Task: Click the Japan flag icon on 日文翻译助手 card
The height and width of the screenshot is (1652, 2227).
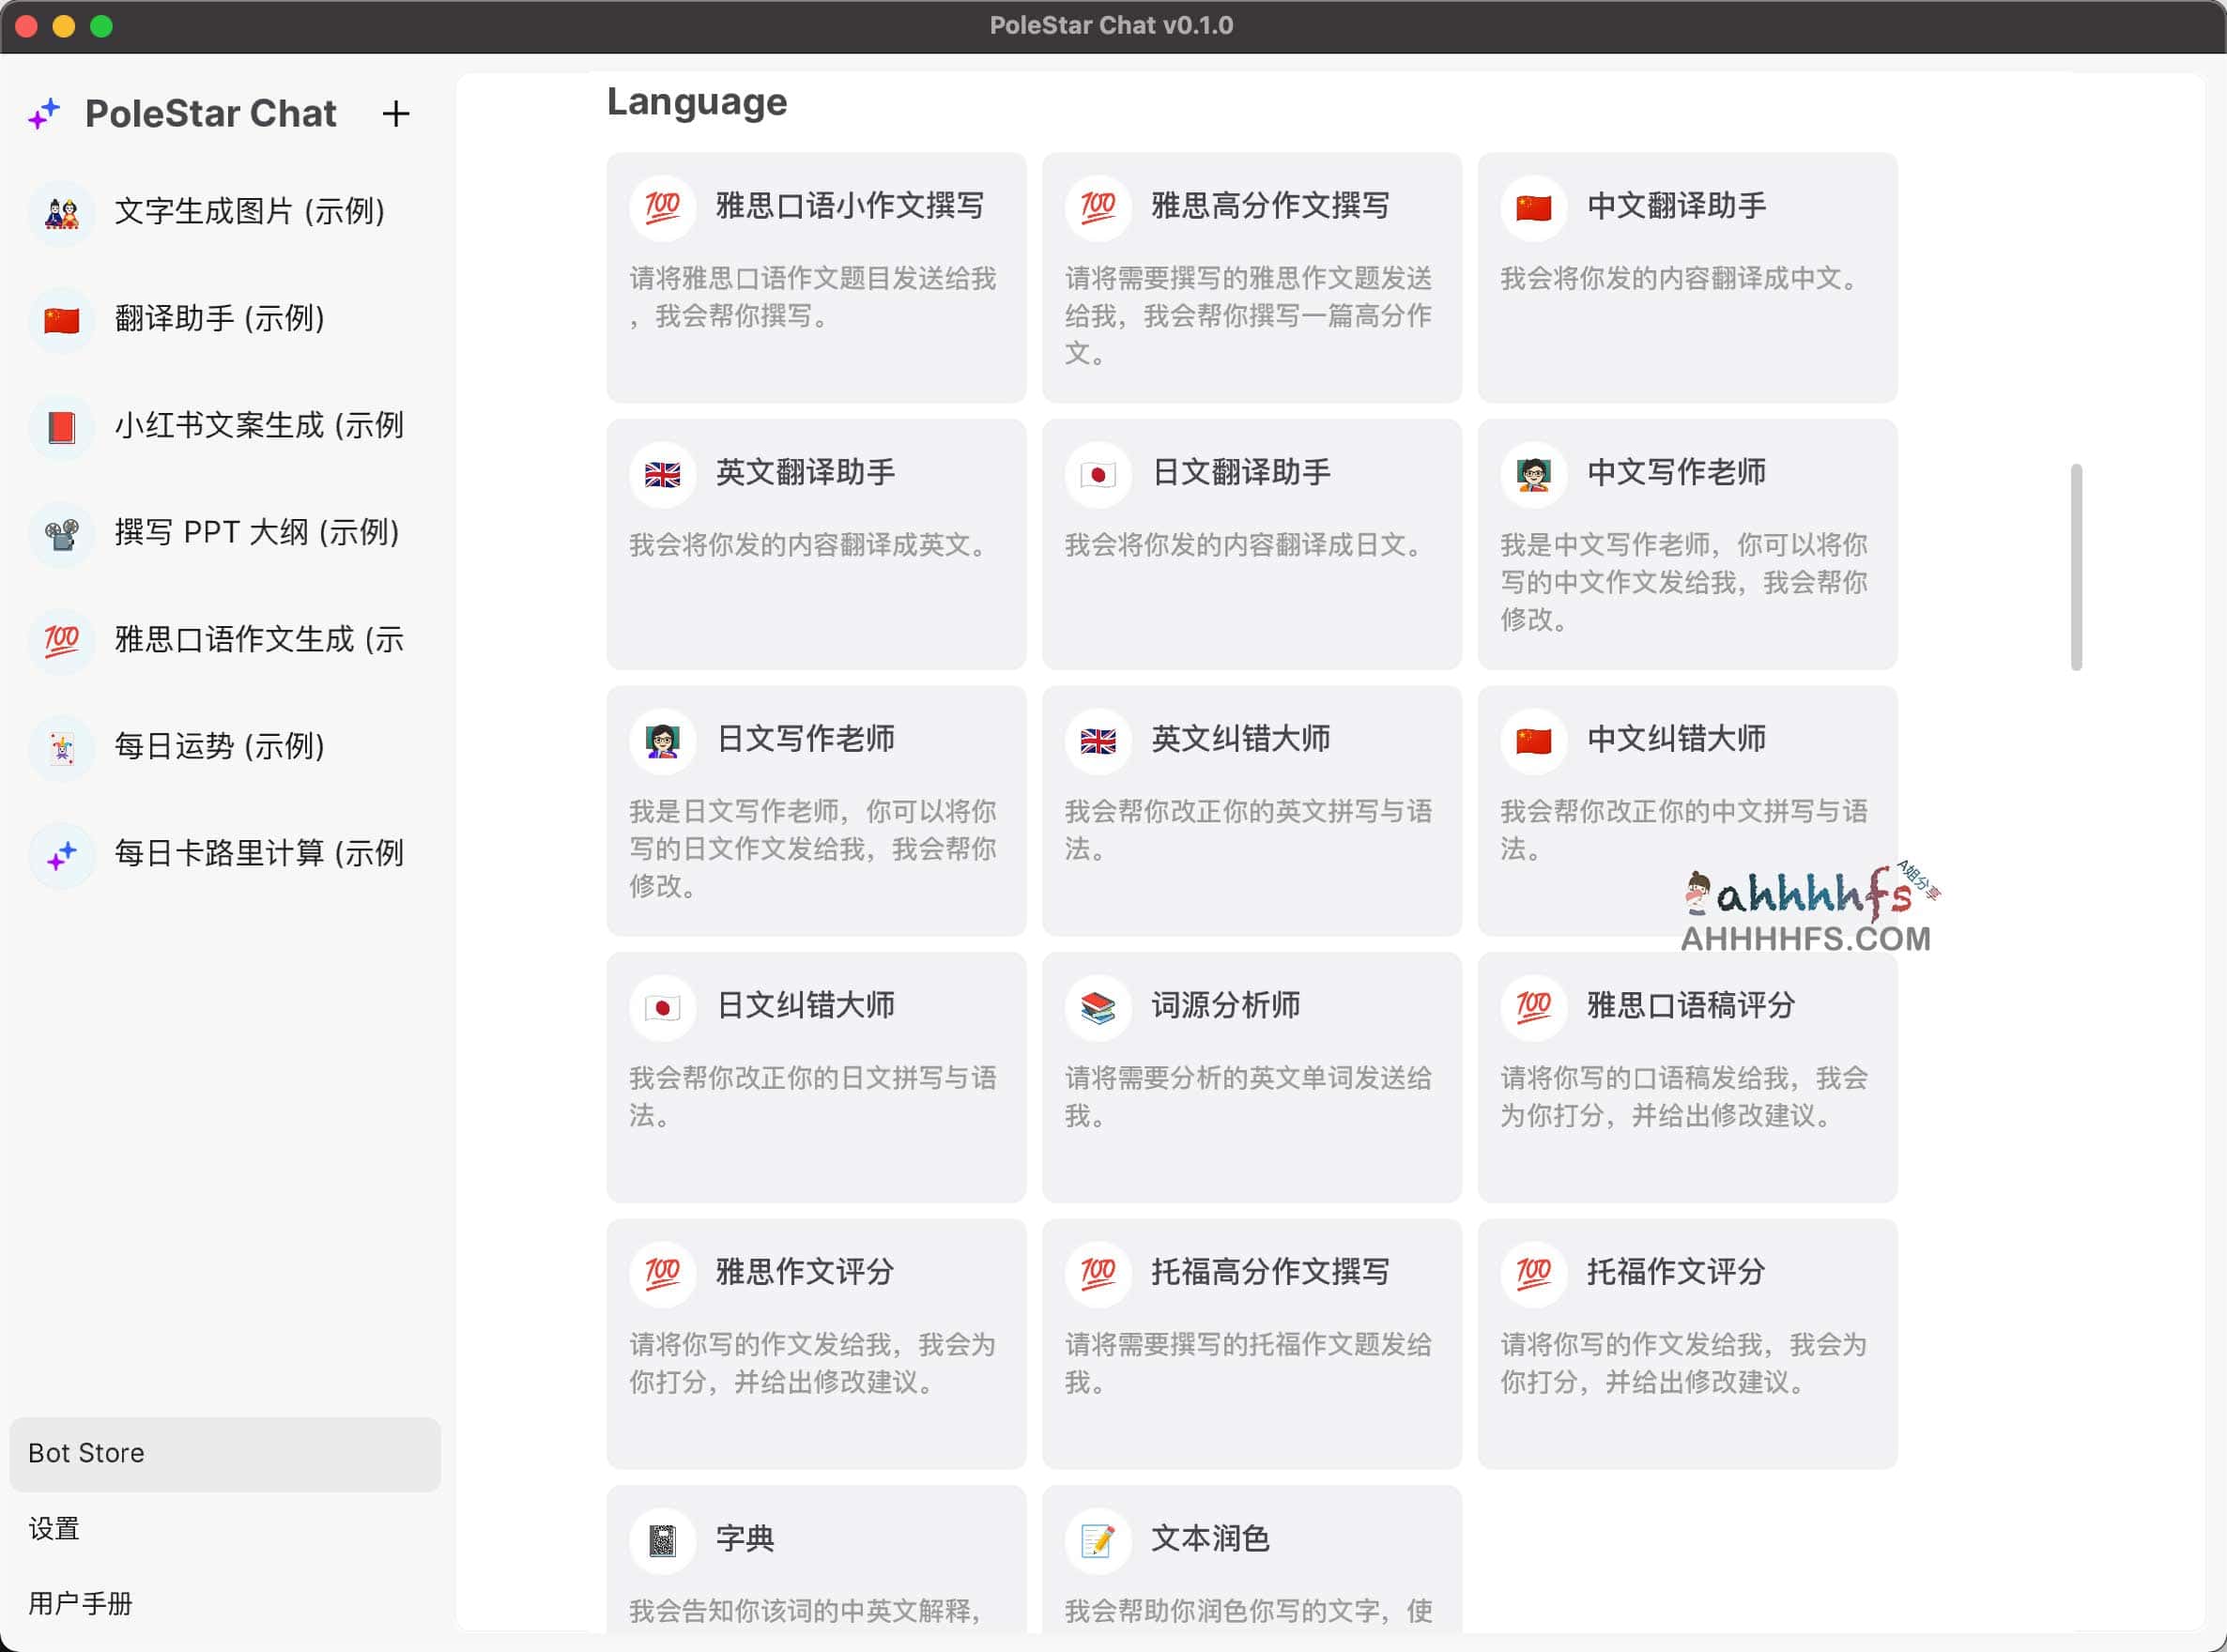Action: [x=1097, y=474]
